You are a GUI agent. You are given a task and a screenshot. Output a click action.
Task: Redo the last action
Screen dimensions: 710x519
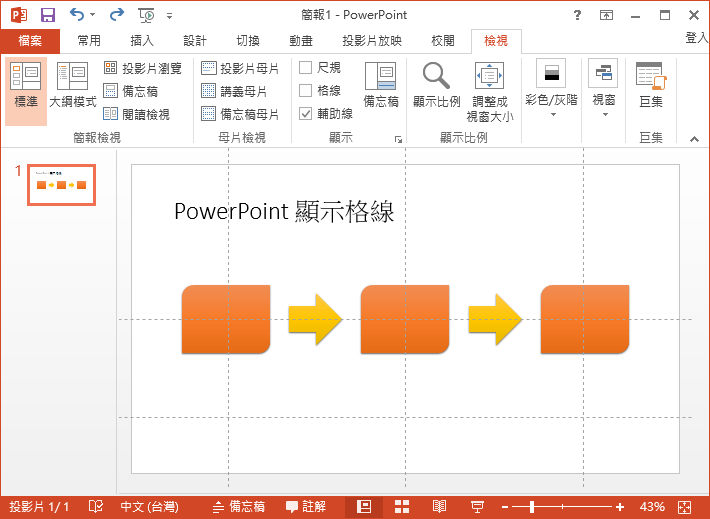(x=116, y=15)
